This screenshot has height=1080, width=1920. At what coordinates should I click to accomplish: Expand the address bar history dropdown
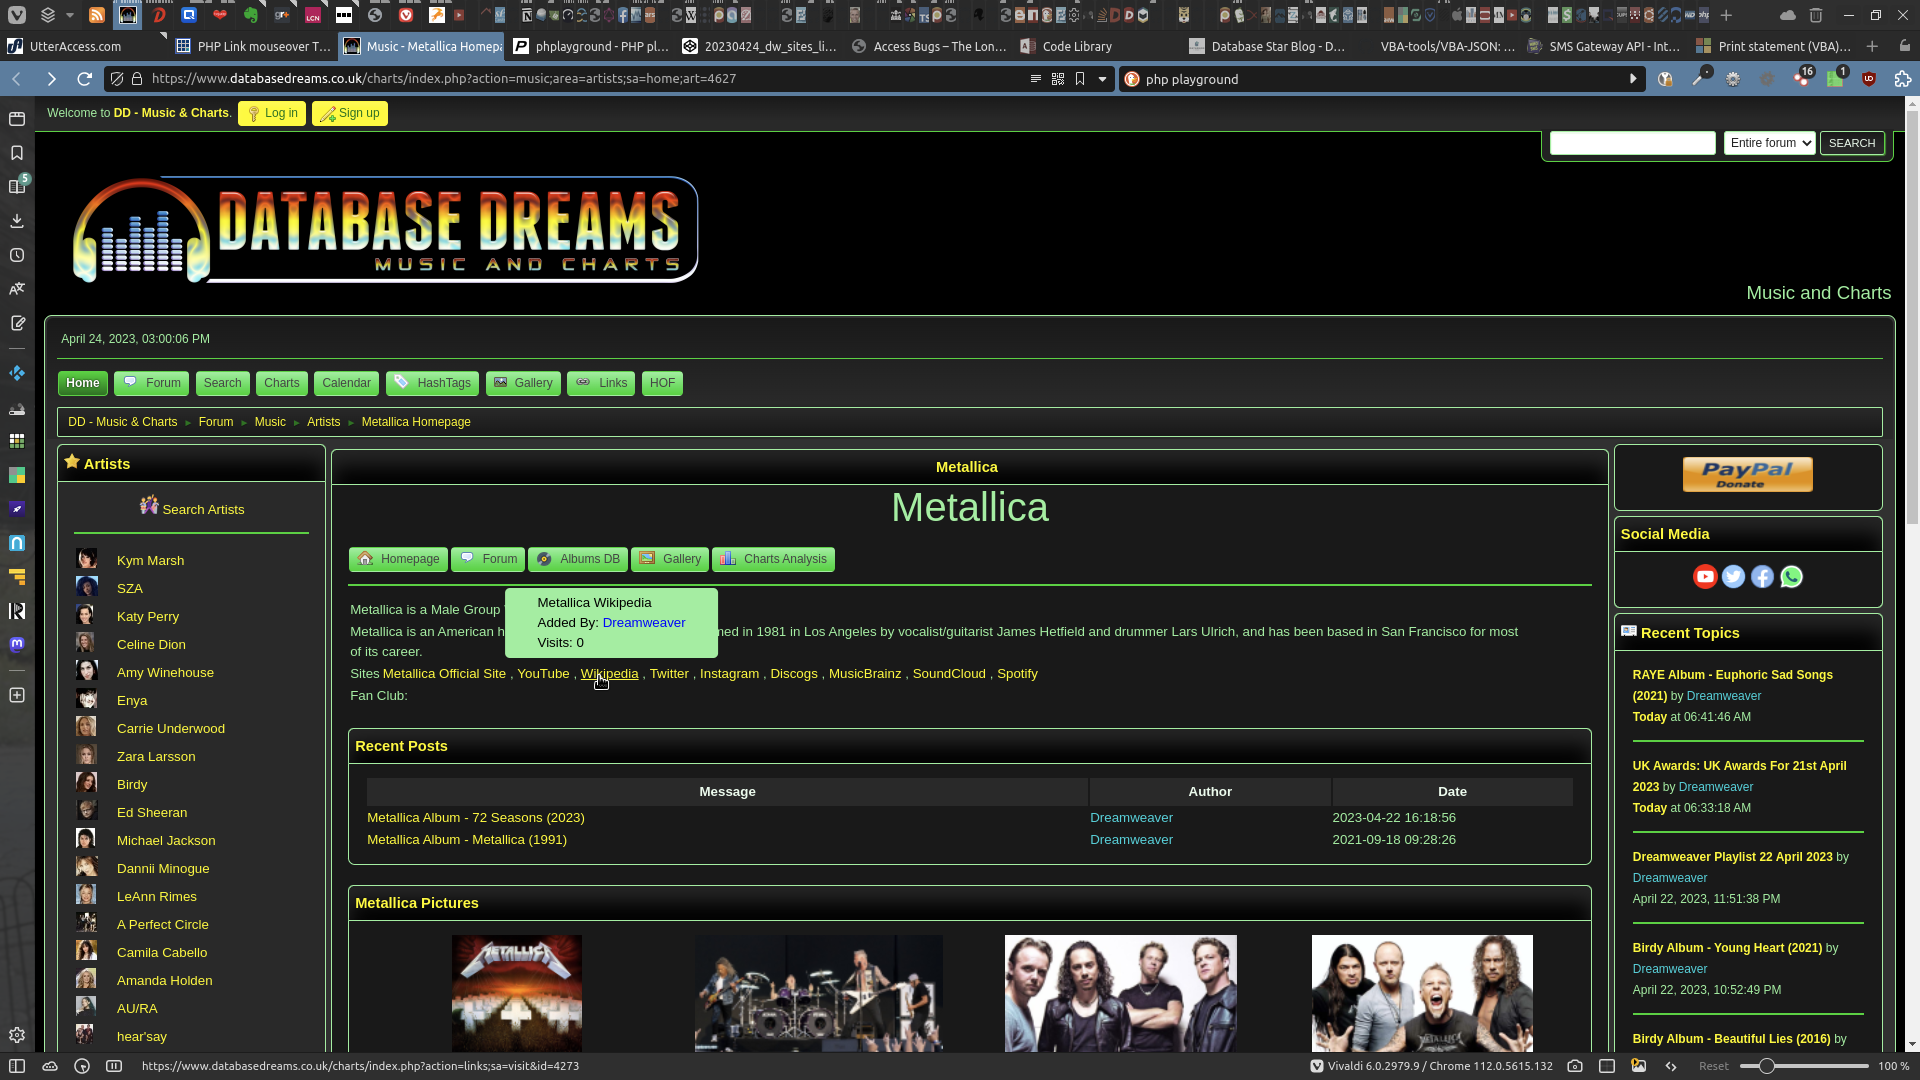(x=1102, y=79)
